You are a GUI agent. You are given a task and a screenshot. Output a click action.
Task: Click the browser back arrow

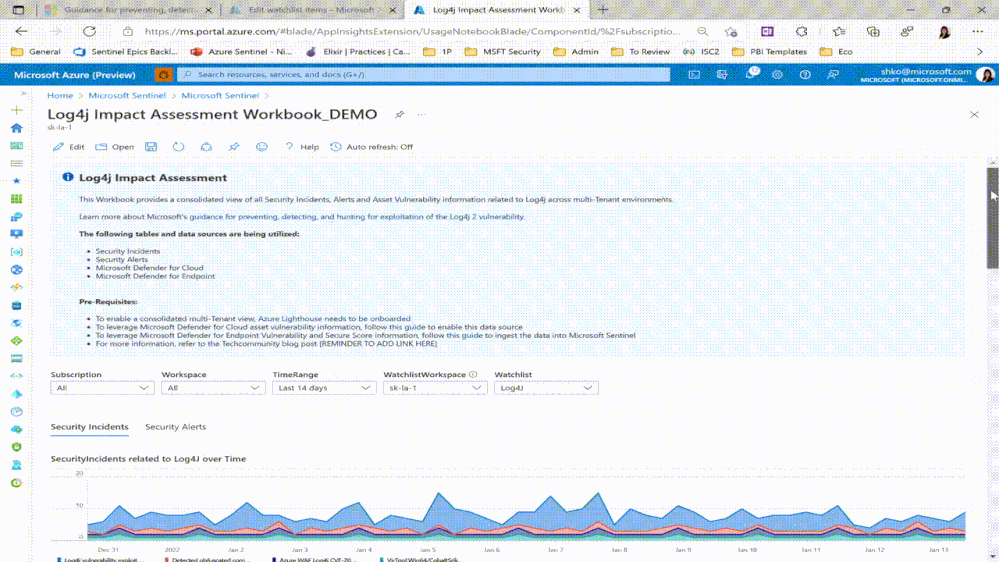click(21, 31)
